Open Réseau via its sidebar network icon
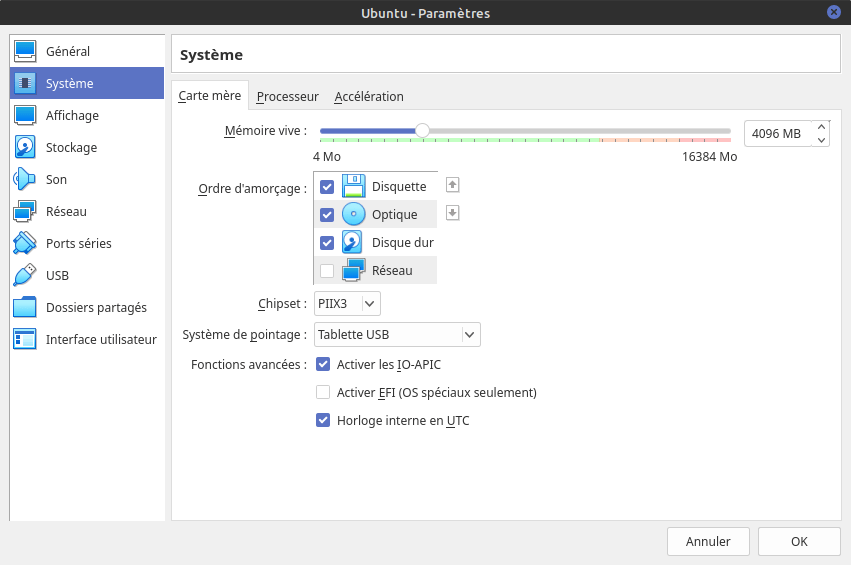Image resolution: width=851 pixels, height=565 pixels. pos(25,211)
